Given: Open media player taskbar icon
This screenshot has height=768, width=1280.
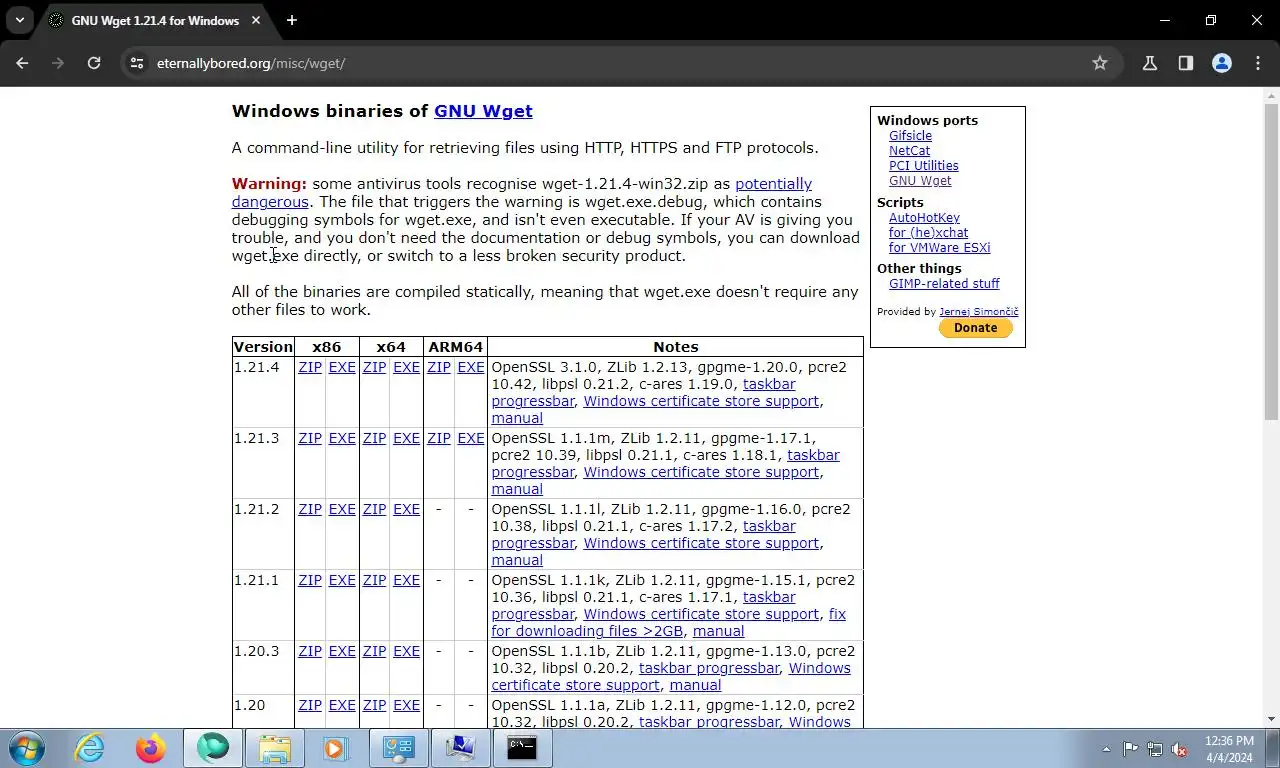Looking at the screenshot, I should pos(334,748).
